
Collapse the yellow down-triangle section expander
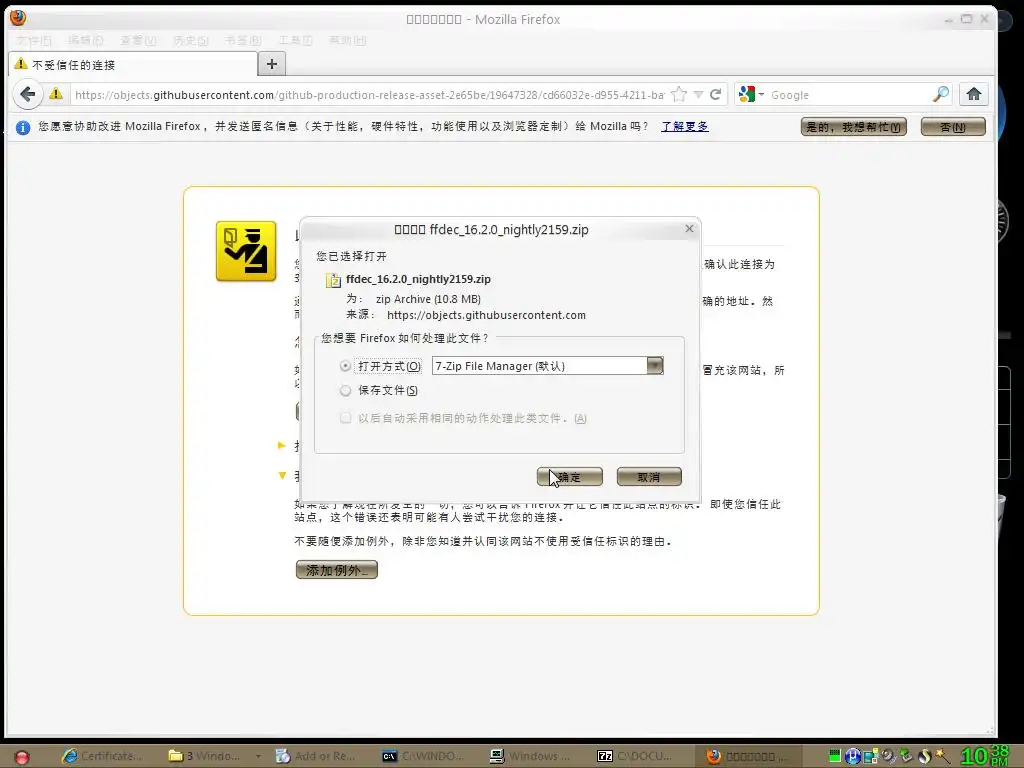[282, 475]
